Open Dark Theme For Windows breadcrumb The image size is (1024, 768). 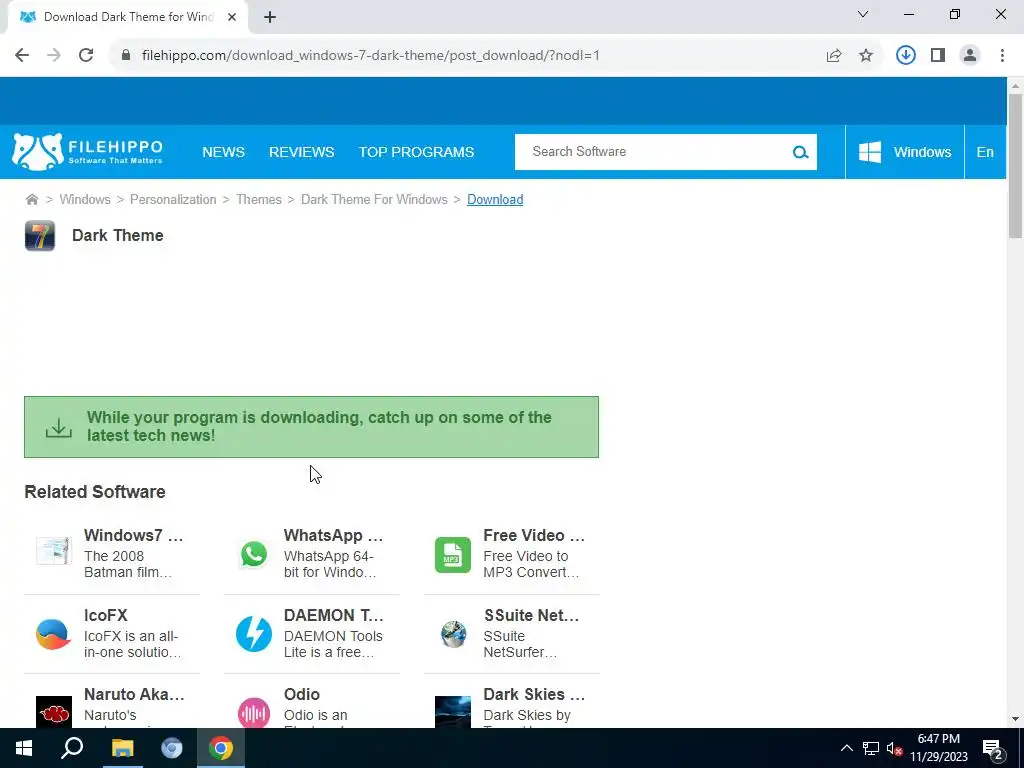click(x=374, y=199)
